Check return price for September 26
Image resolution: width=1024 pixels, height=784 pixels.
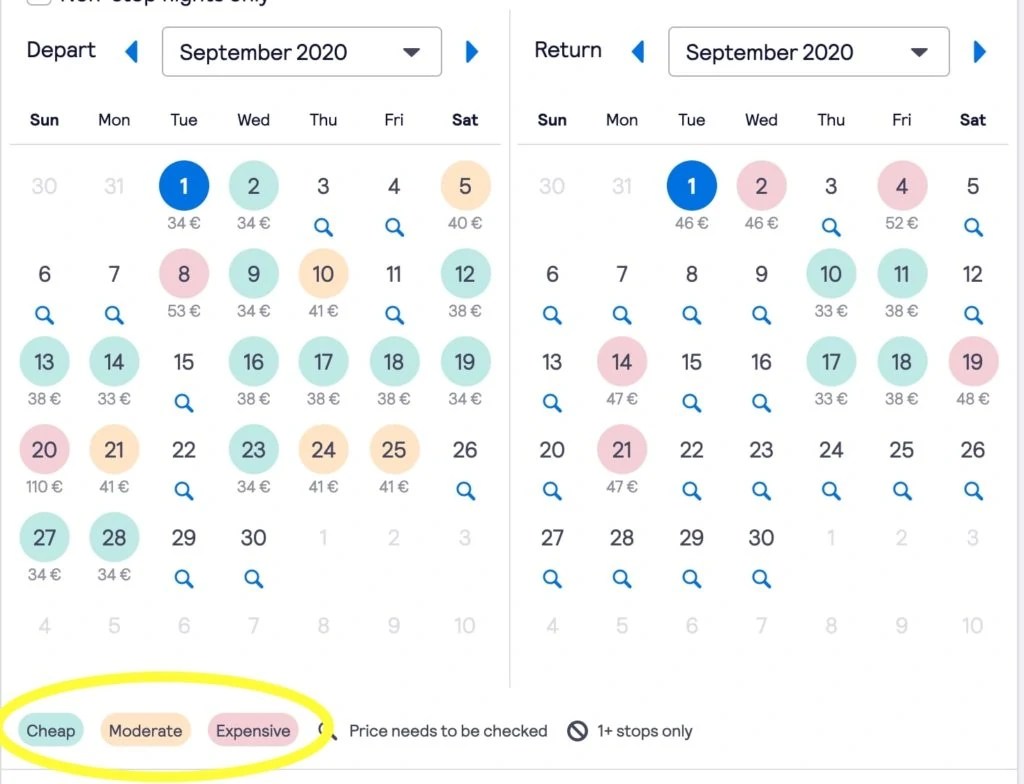pos(972,491)
